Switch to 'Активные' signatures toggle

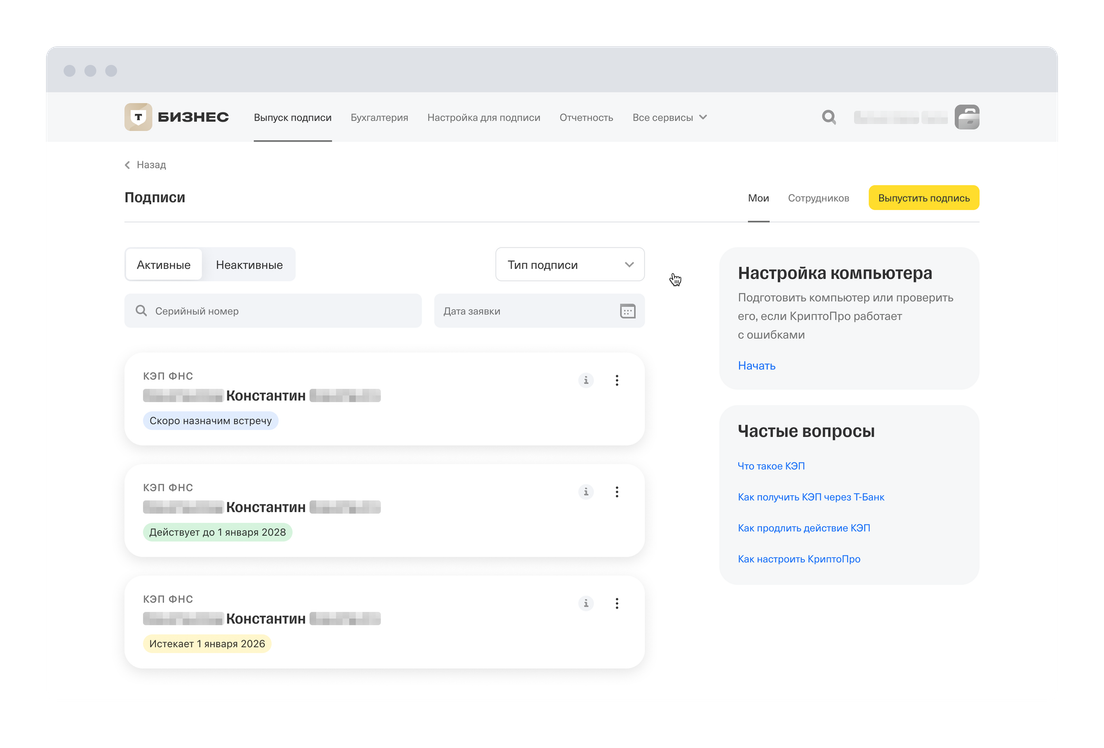pyautogui.click(x=164, y=265)
